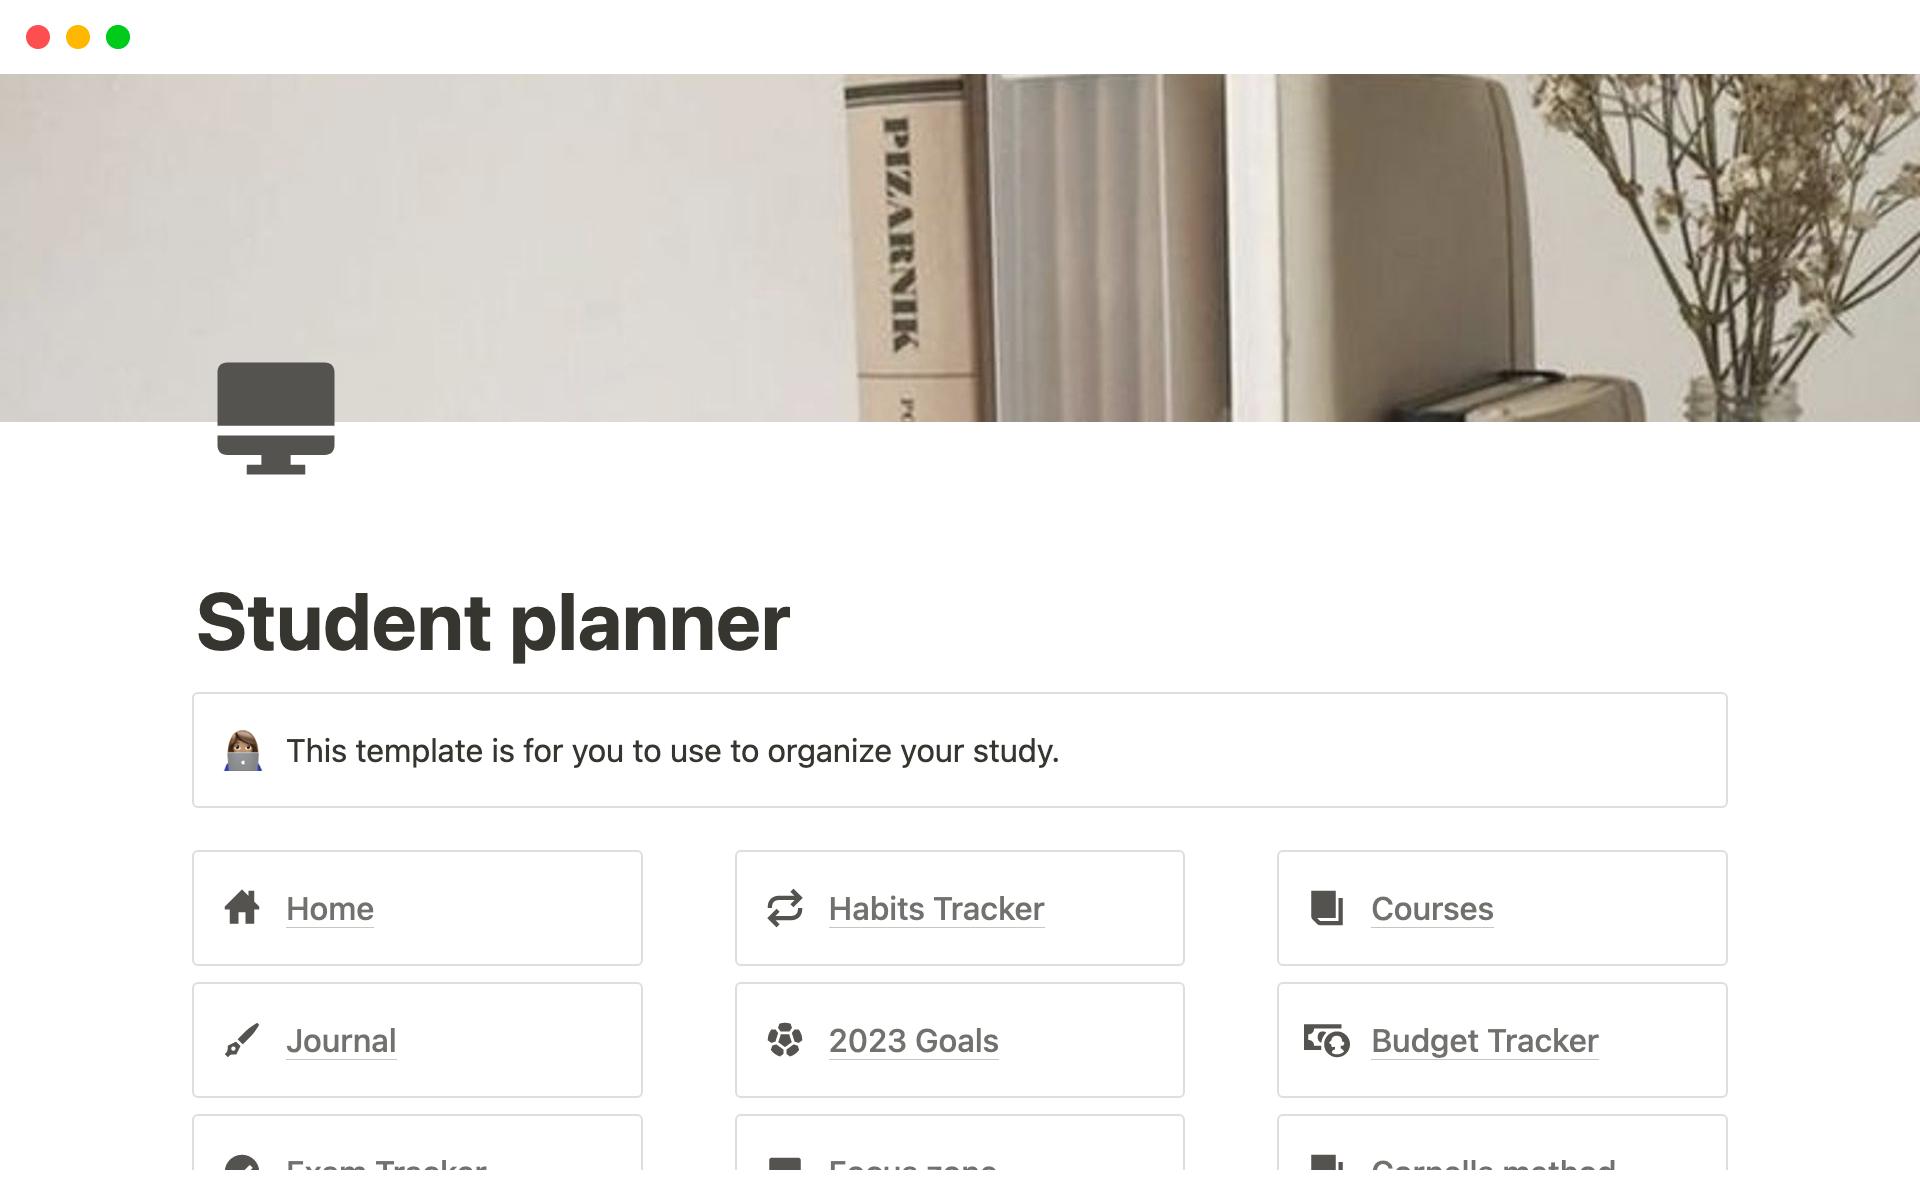Image resolution: width=1920 pixels, height=1200 pixels.
Task: Click the house icon beside Home
Action: (x=242, y=908)
